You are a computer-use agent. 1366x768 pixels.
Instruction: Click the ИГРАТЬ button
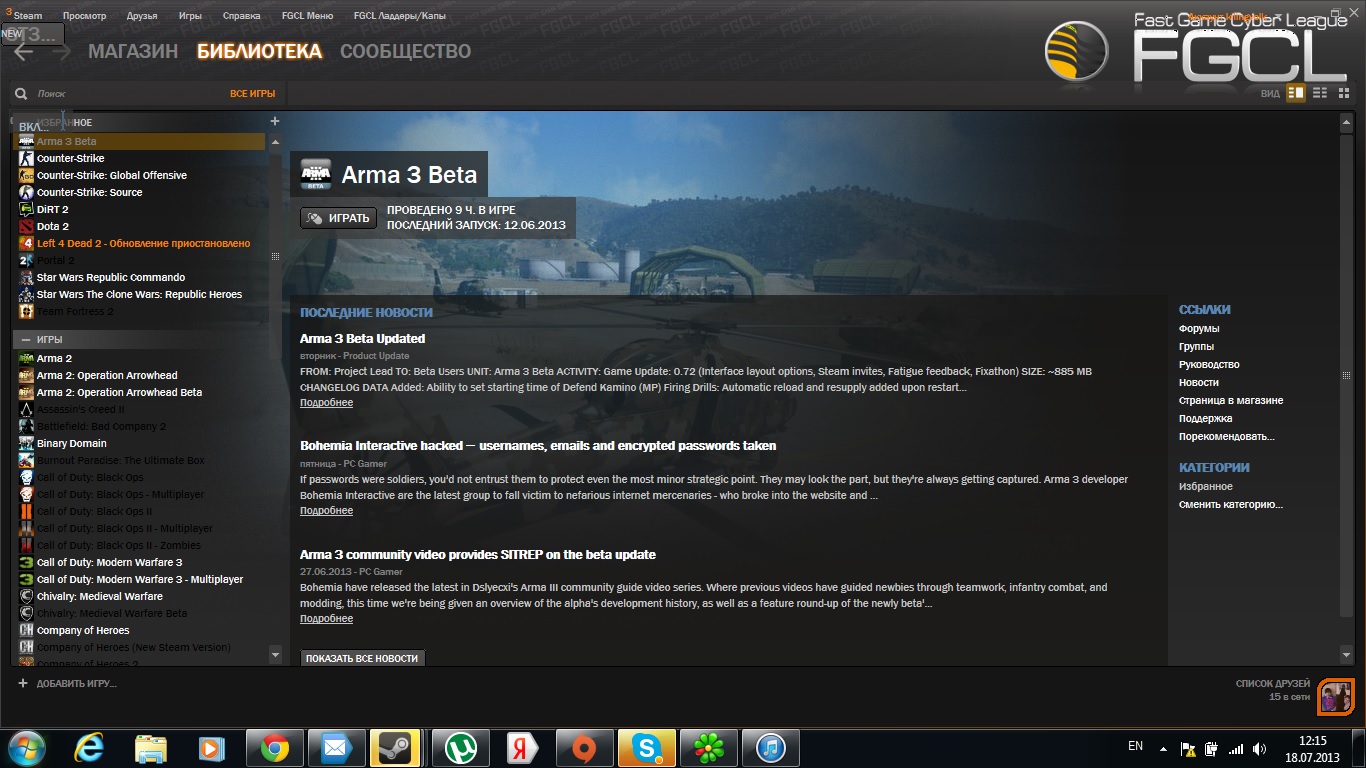click(x=339, y=217)
